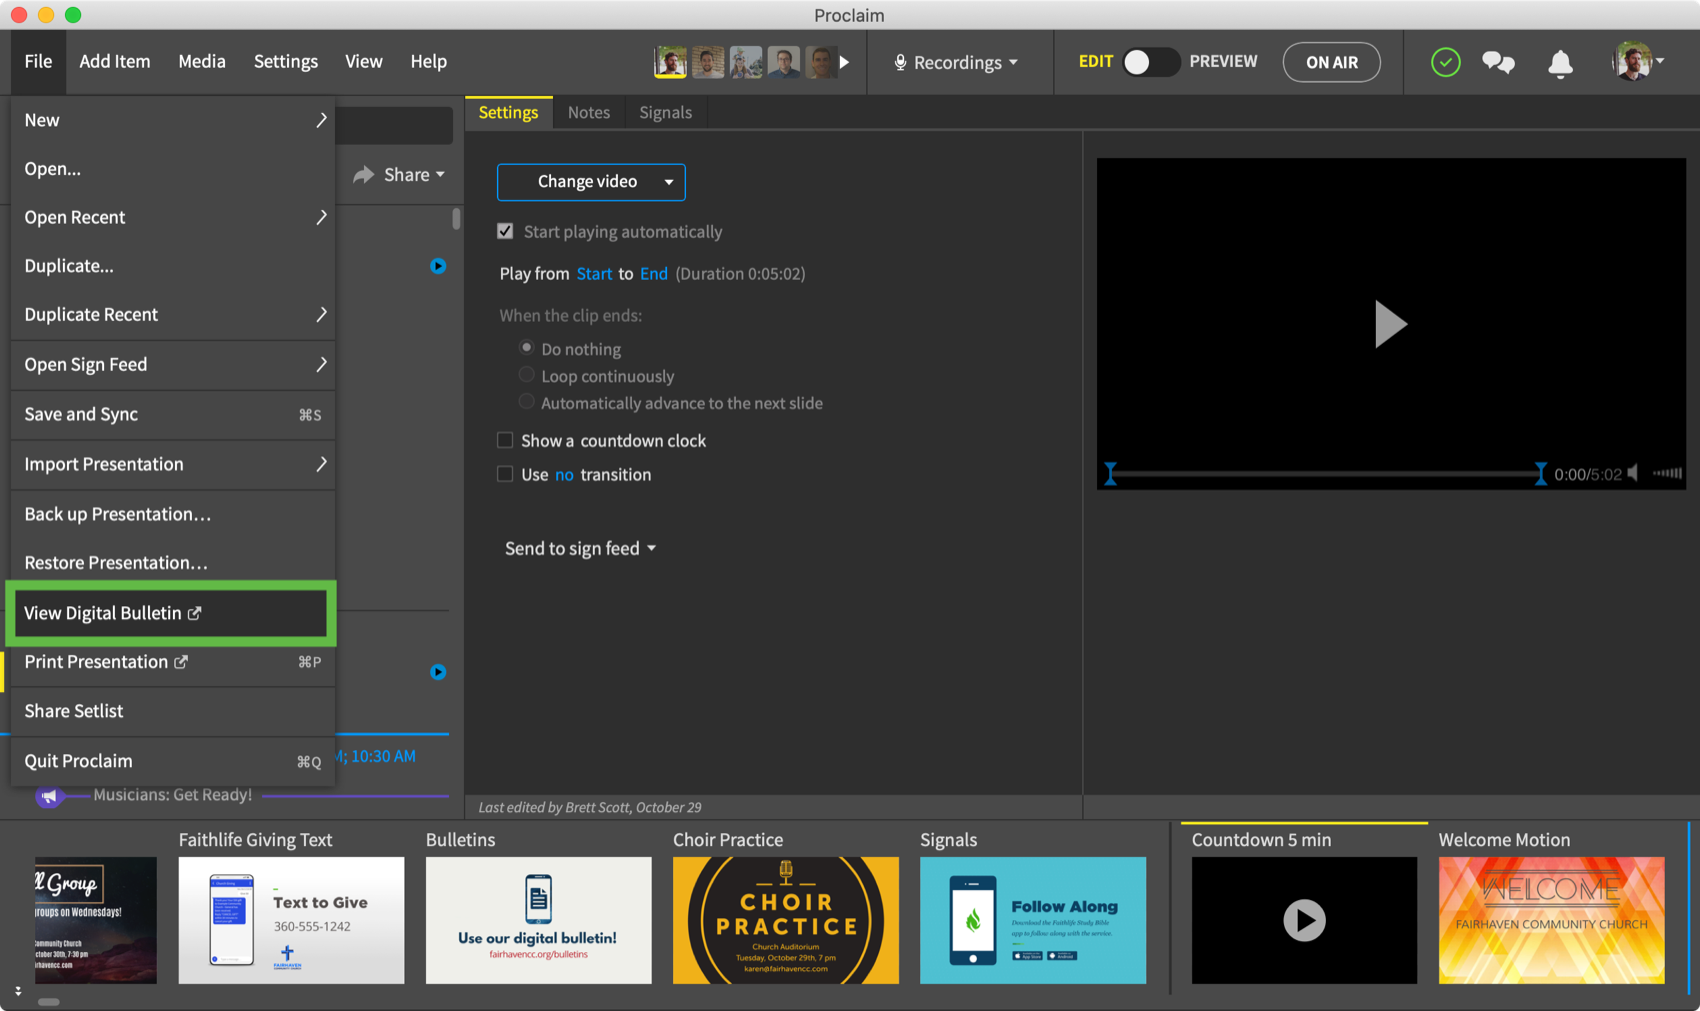Select the Faithlife Giving Text thumbnail
1700x1011 pixels.
tap(292, 920)
